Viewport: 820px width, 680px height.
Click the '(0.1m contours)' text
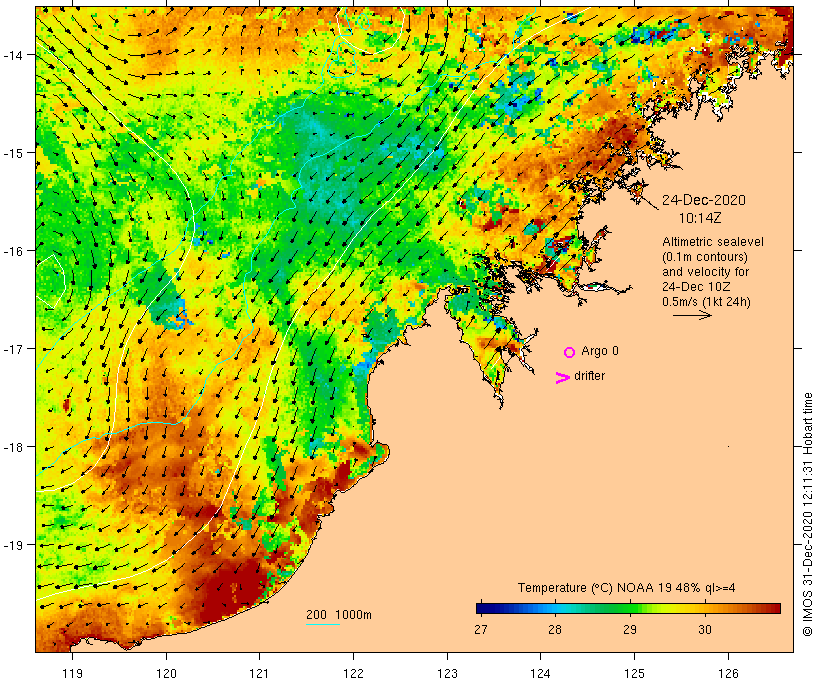click(x=704, y=257)
